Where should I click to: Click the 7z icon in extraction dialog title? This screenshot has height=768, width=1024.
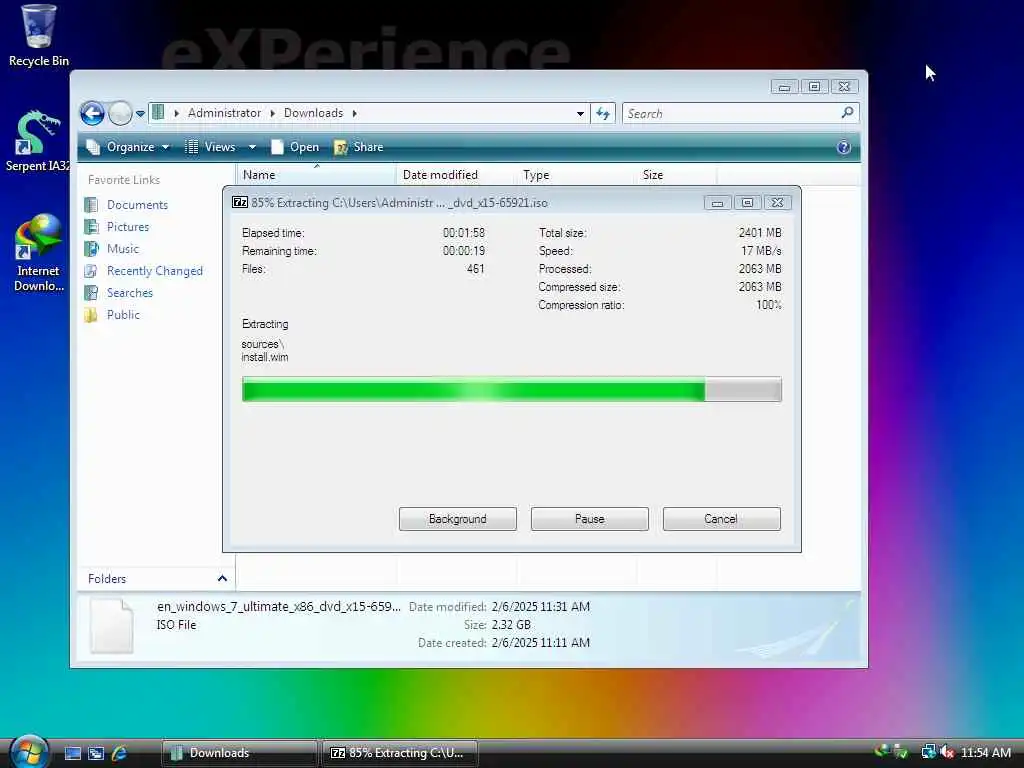[x=240, y=202]
